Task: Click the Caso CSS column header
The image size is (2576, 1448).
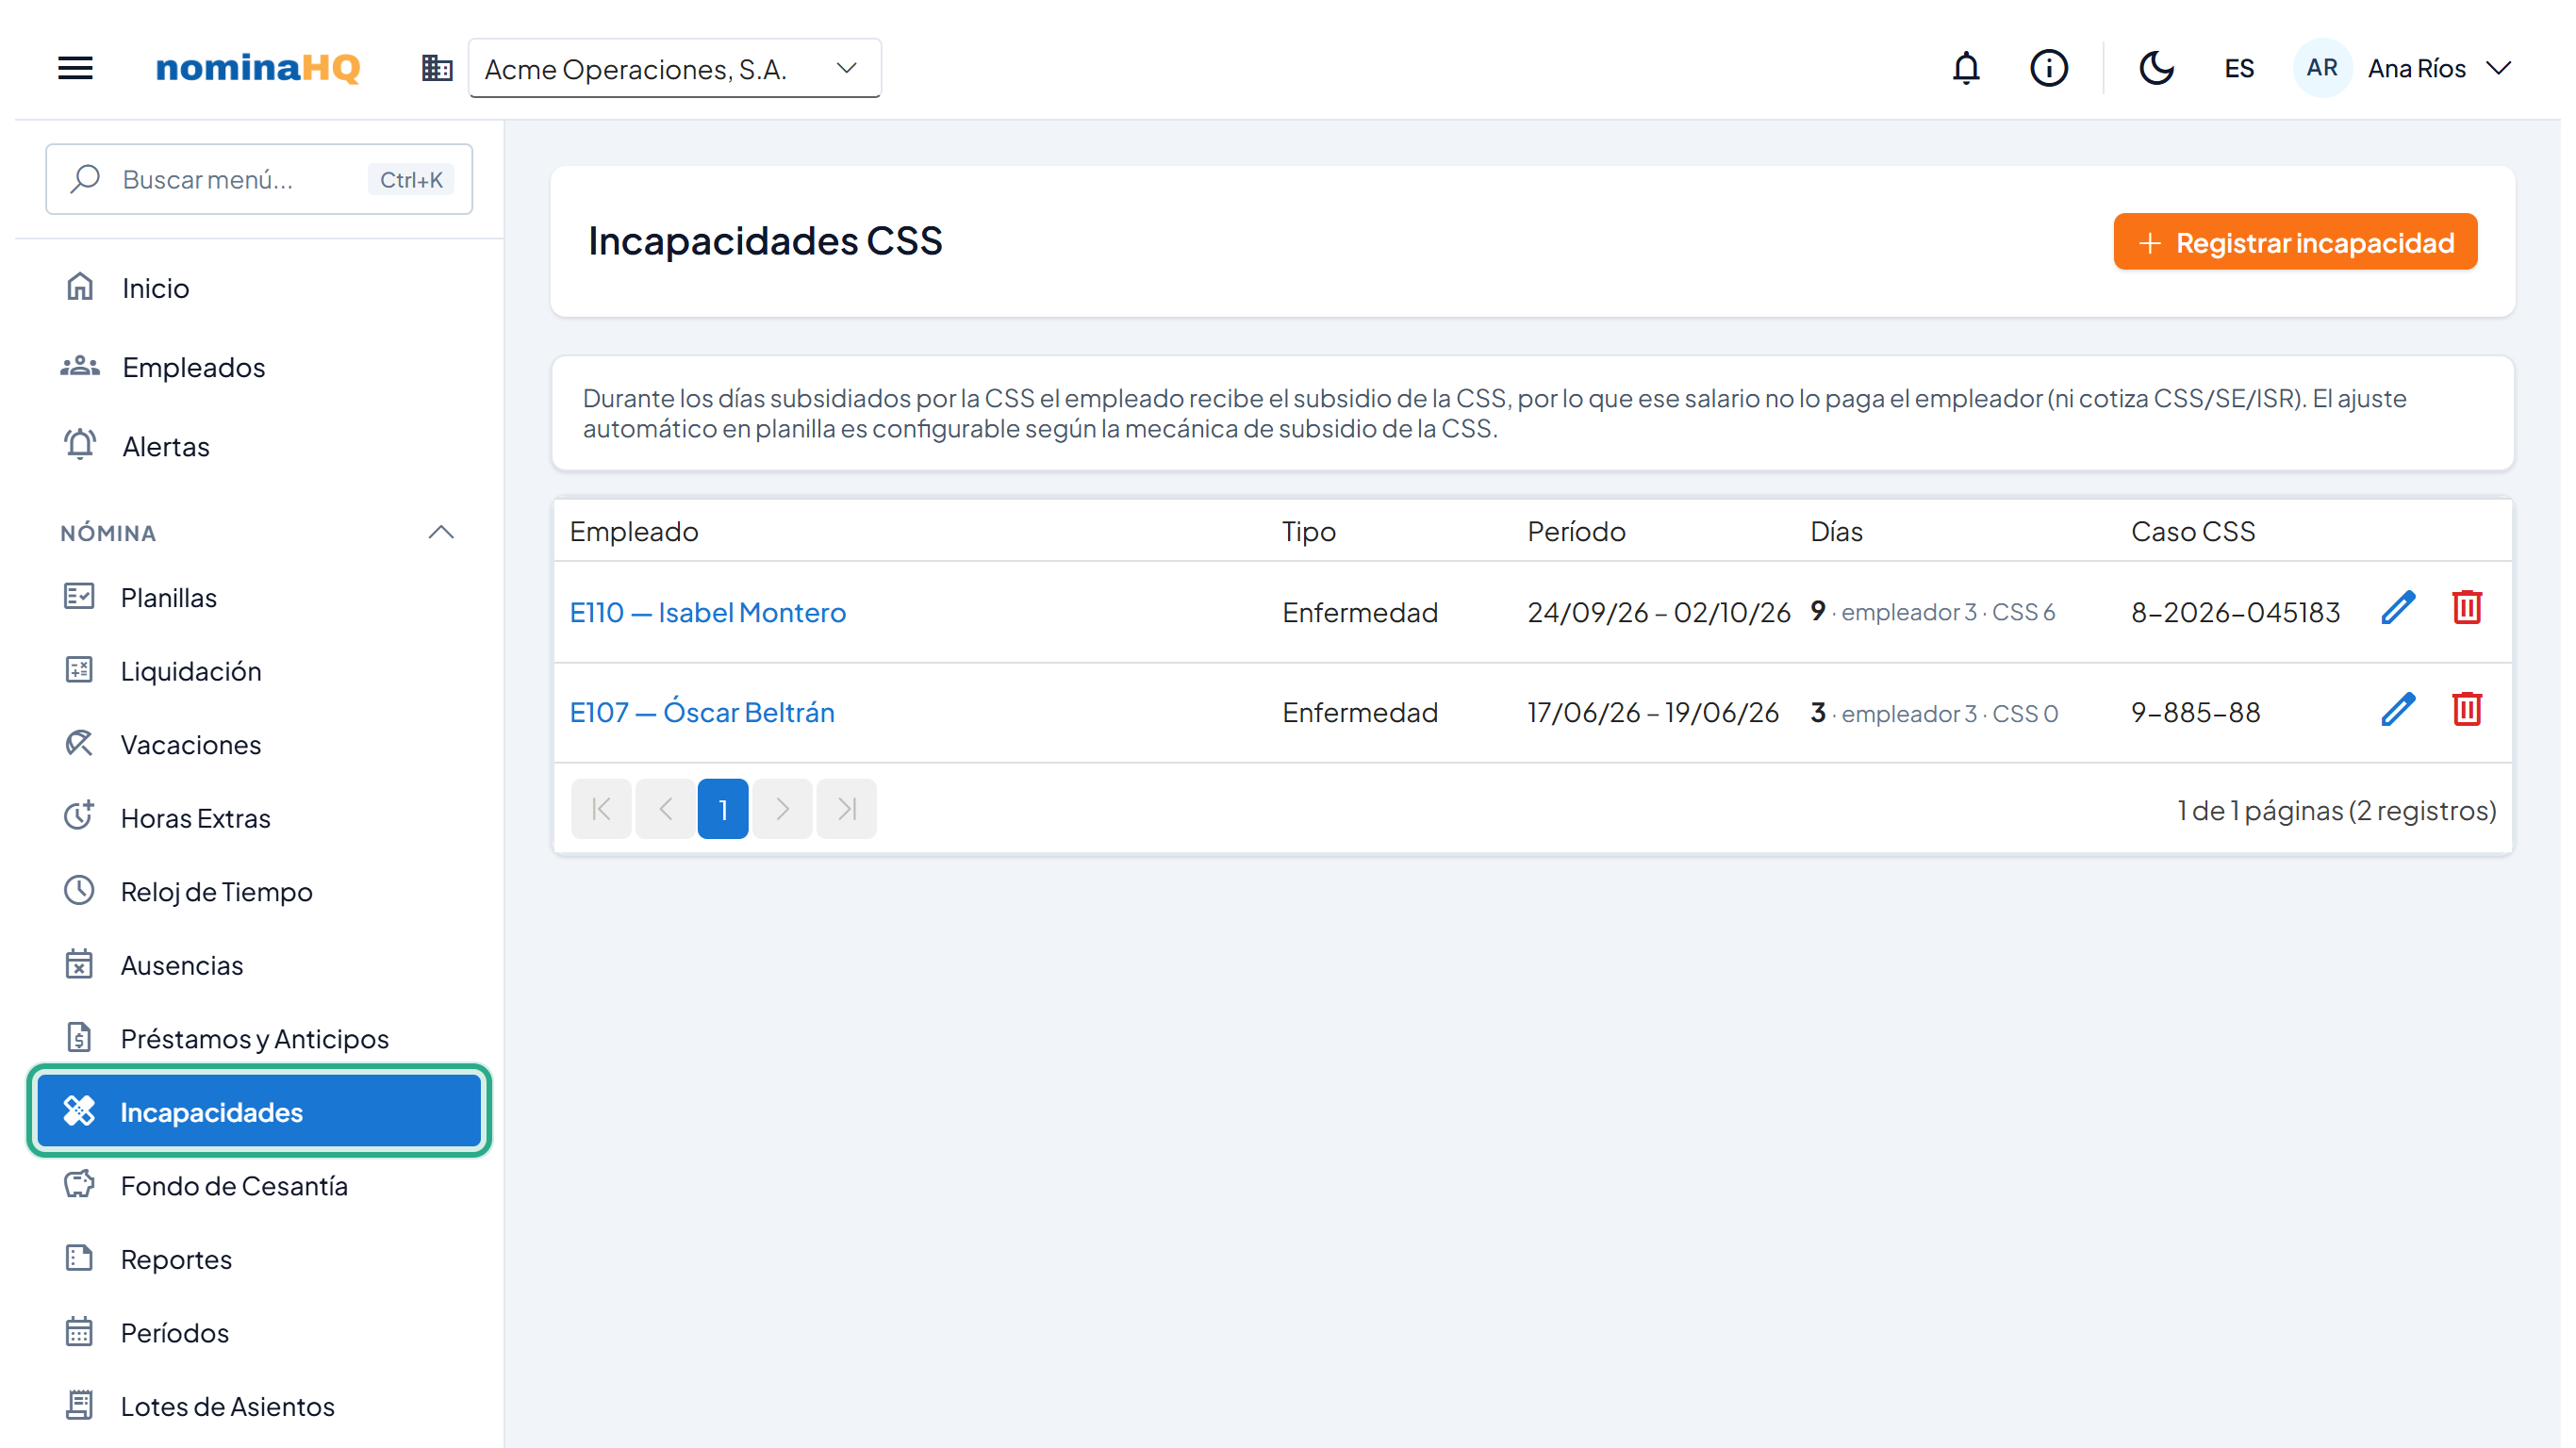Action: (2192, 531)
